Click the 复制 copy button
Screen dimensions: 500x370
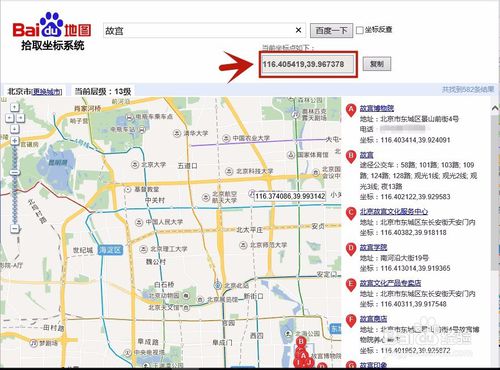pyautogui.click(x=377, y=64)
